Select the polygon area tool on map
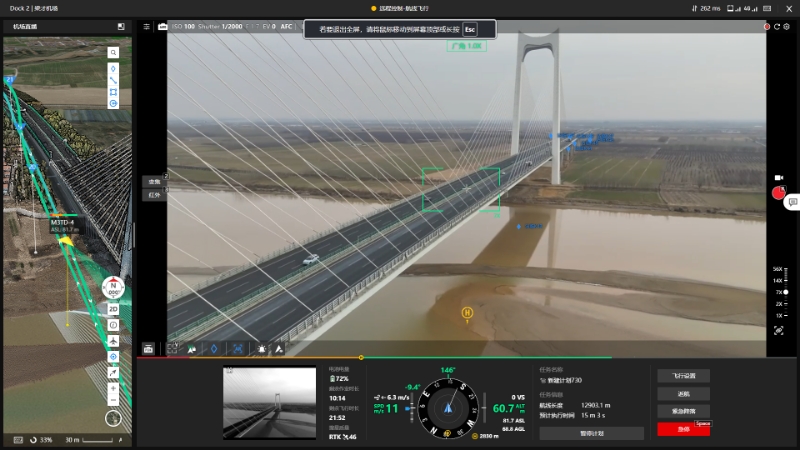This screenshot has width=800, height=450. click(114, 92)
